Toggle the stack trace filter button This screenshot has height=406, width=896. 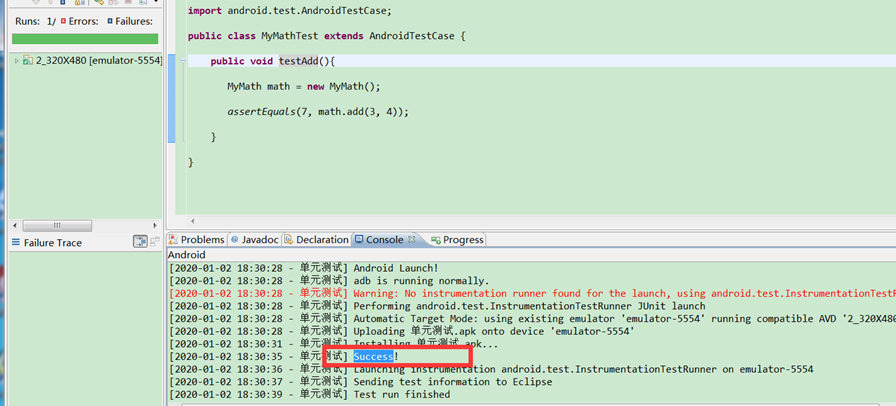pos(140,242)
